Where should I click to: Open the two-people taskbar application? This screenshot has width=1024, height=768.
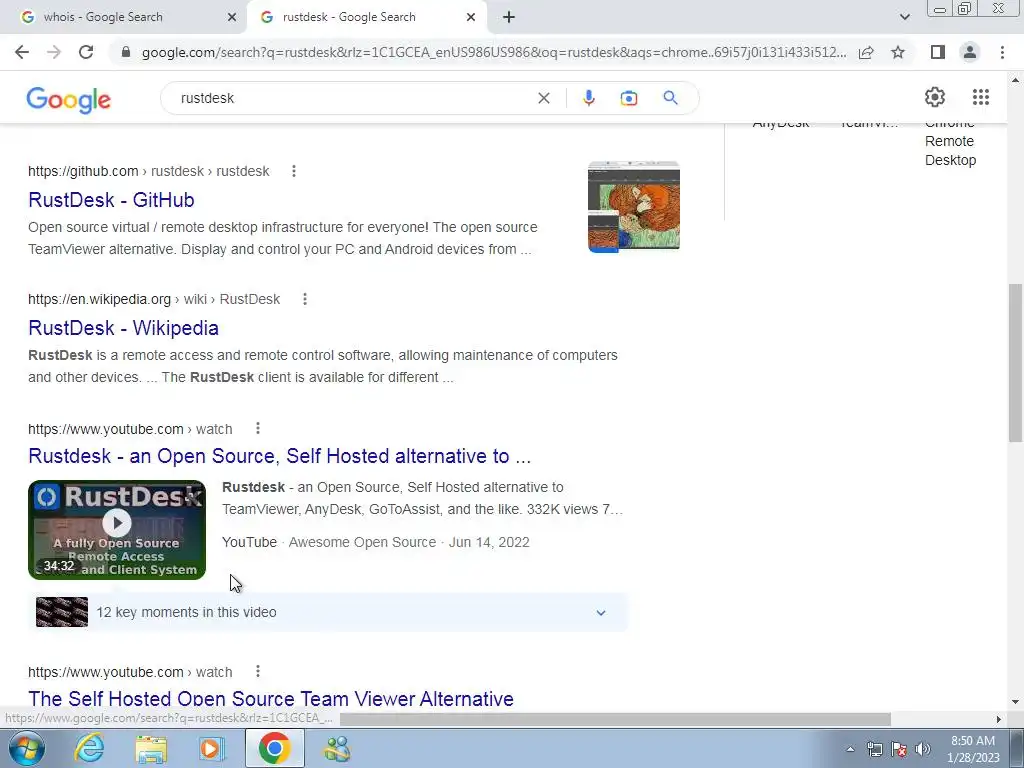[337, 748]
